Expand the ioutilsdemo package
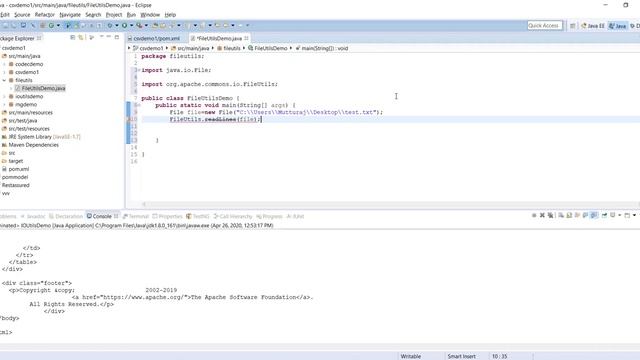Image resolution: width=640 pixels, height=360 pixels. 4,97
